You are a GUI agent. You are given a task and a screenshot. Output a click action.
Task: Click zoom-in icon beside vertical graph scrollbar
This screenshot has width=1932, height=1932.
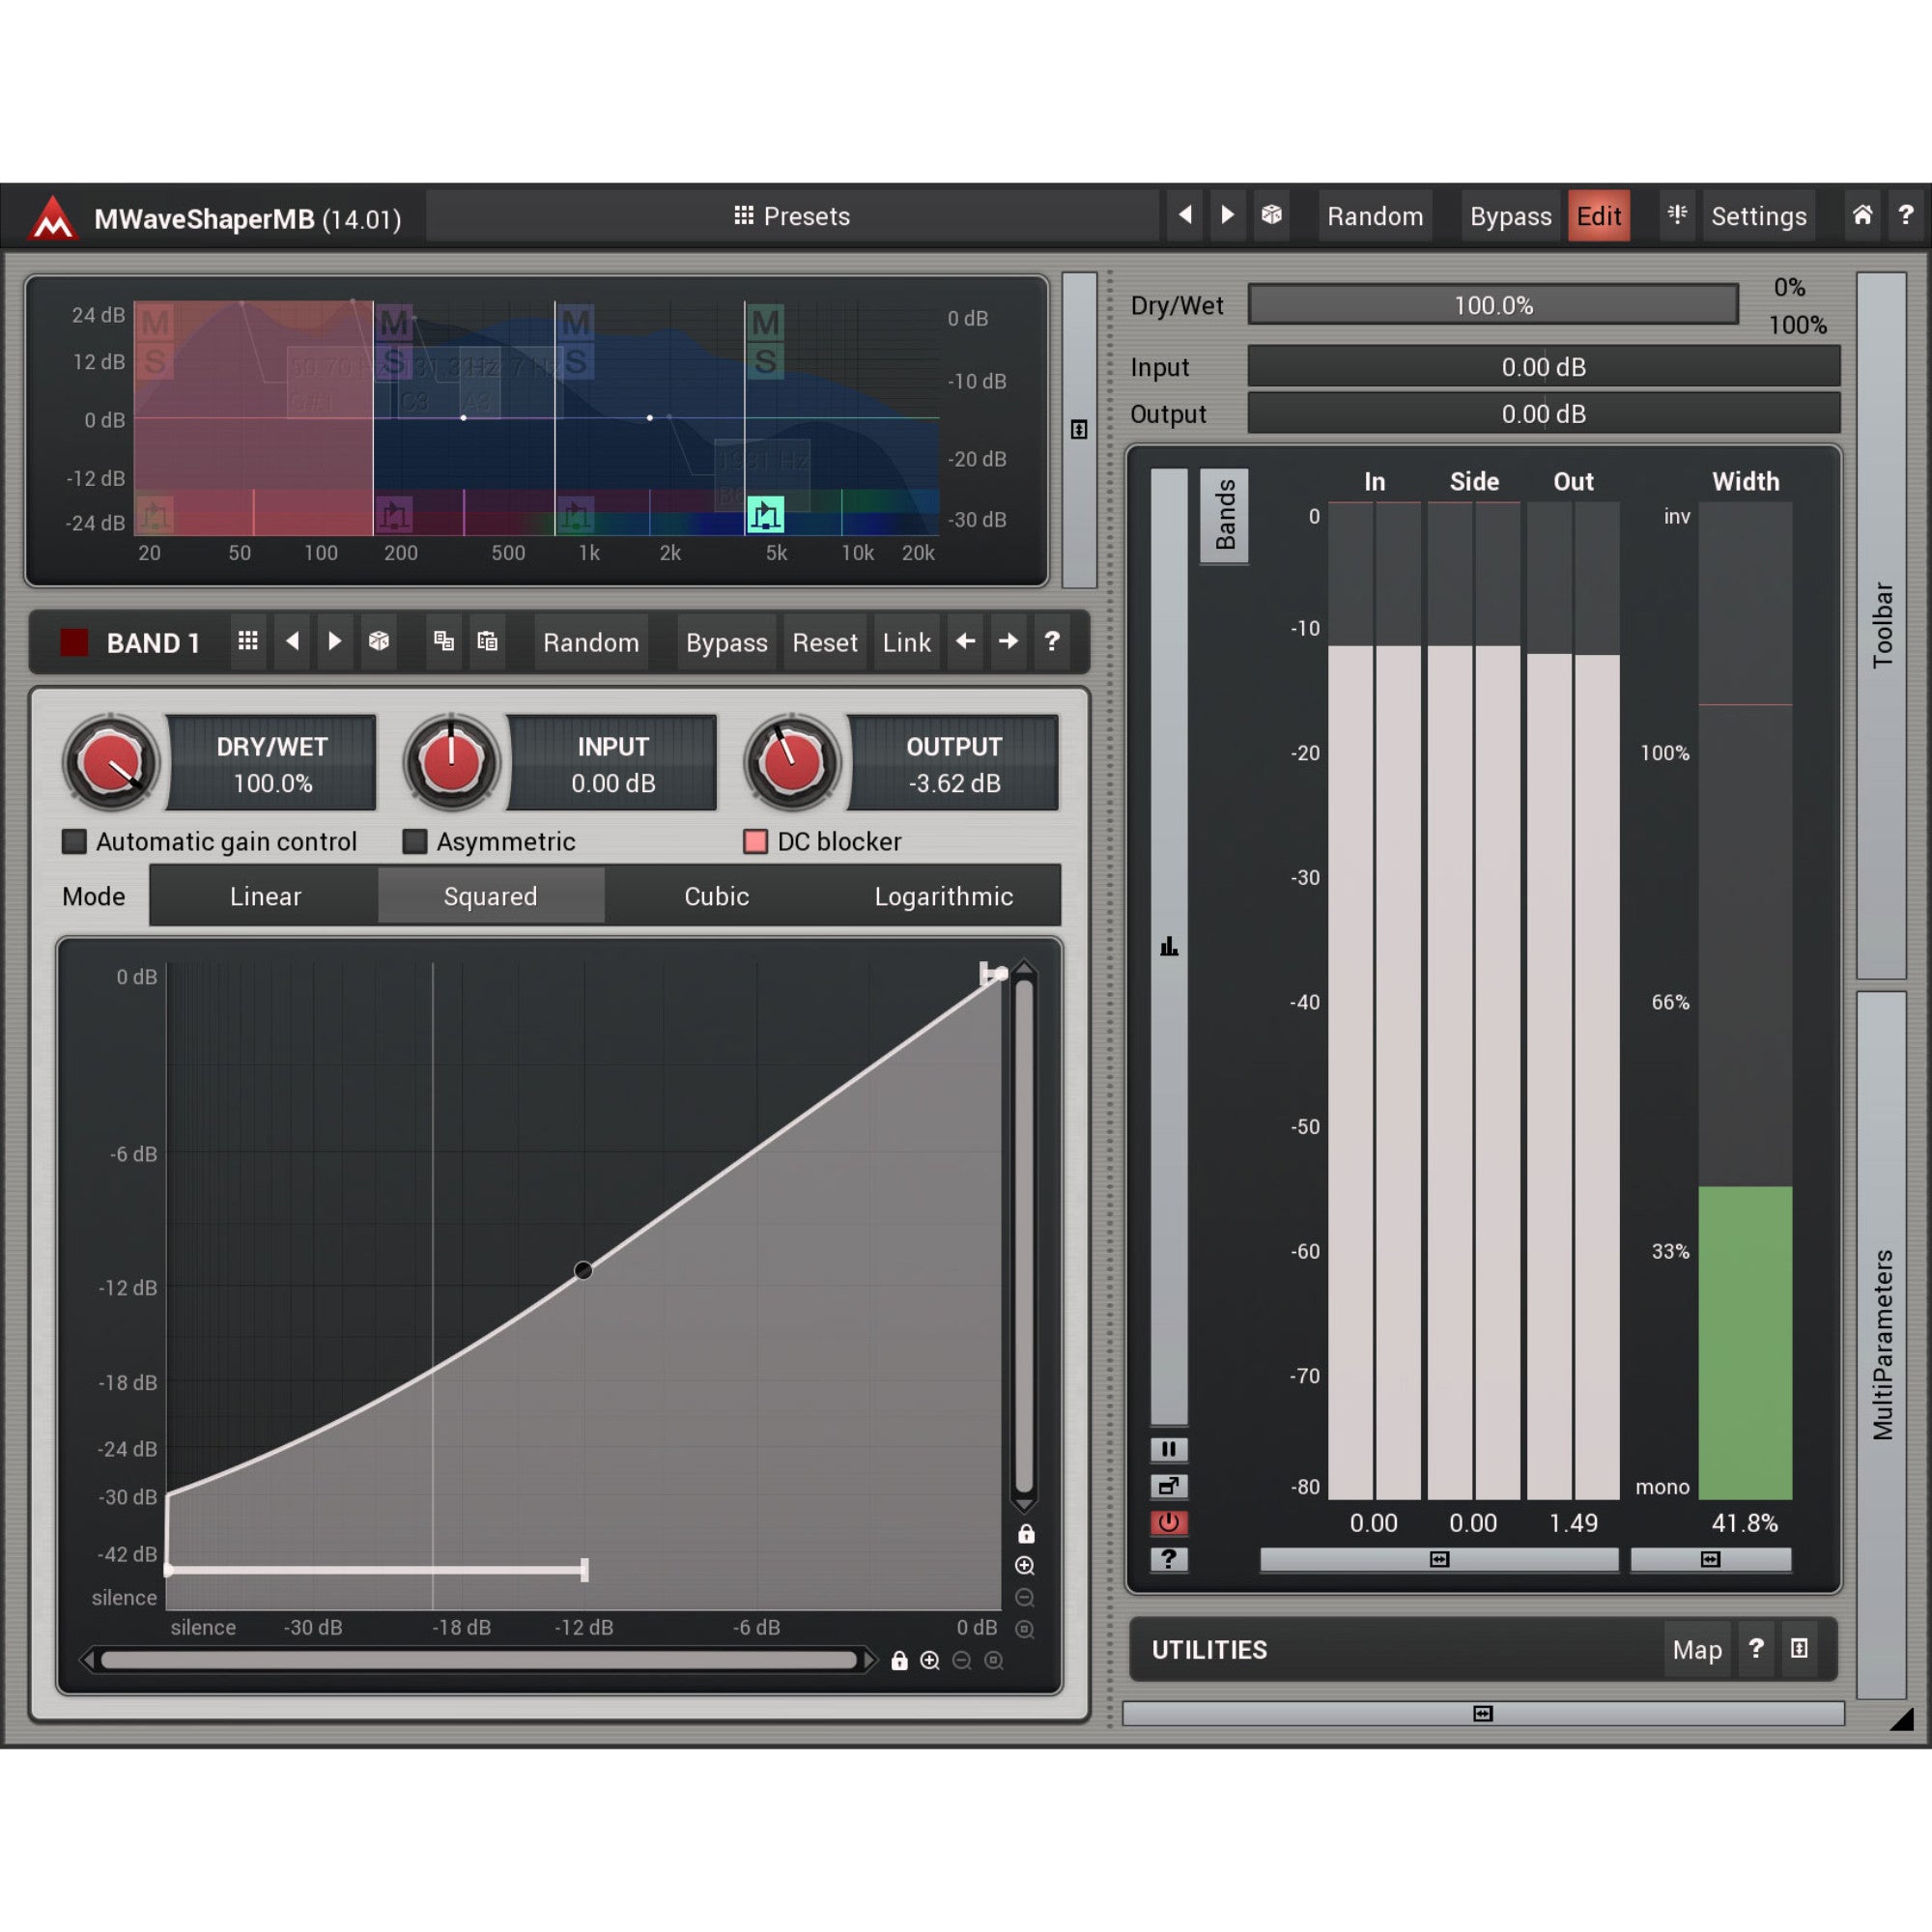pos(1025,1565)
